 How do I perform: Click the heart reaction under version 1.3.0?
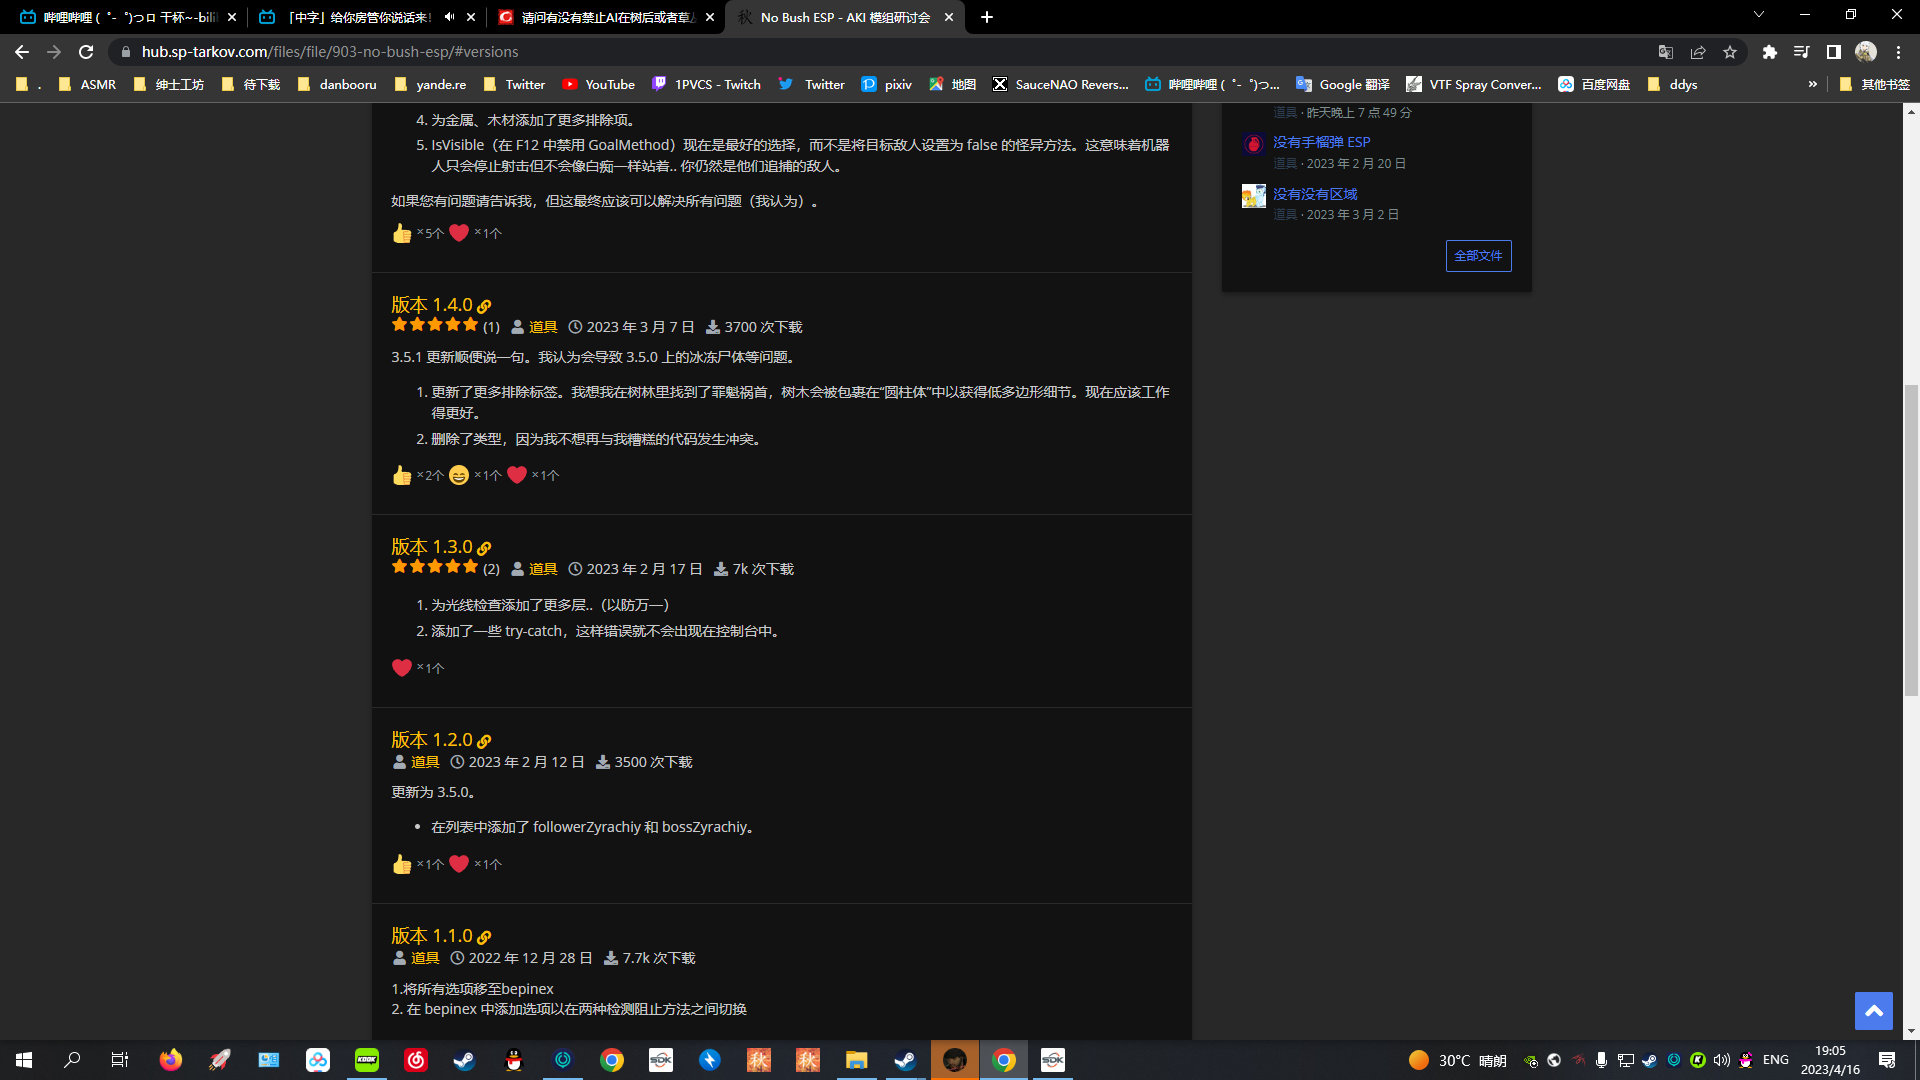click(x=402, y=668)
